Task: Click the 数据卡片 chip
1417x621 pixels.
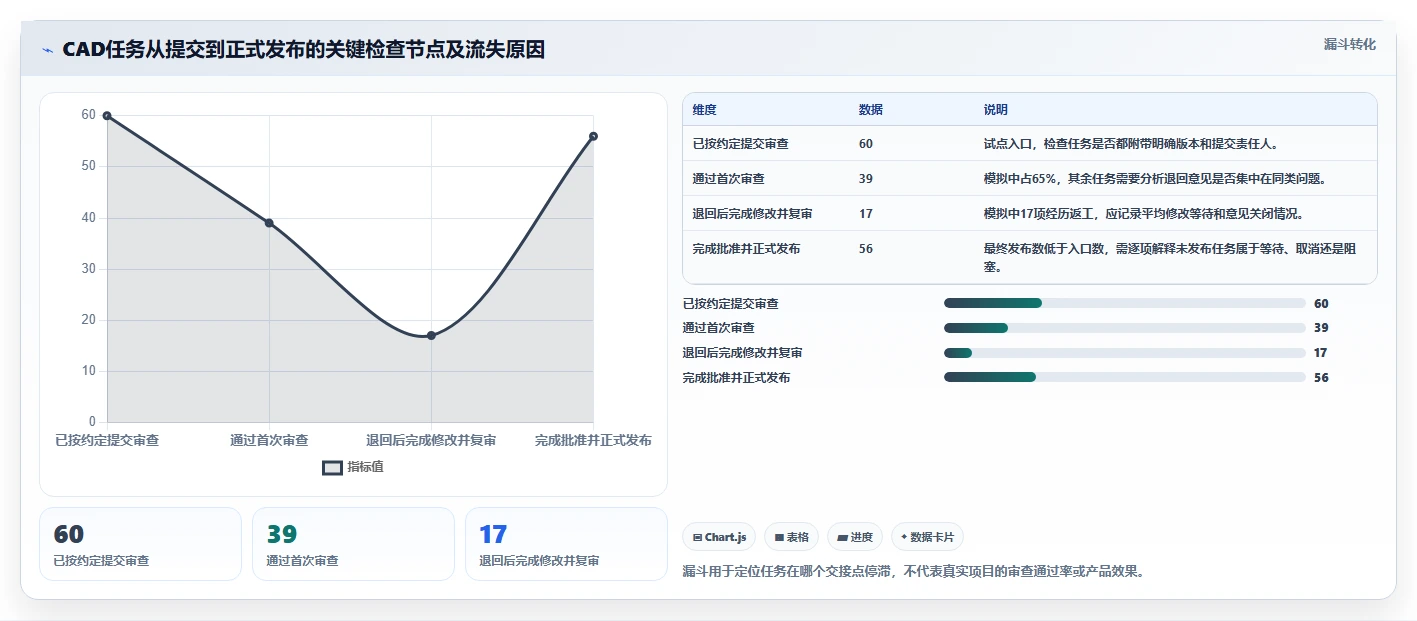Action: coord(927,537)
